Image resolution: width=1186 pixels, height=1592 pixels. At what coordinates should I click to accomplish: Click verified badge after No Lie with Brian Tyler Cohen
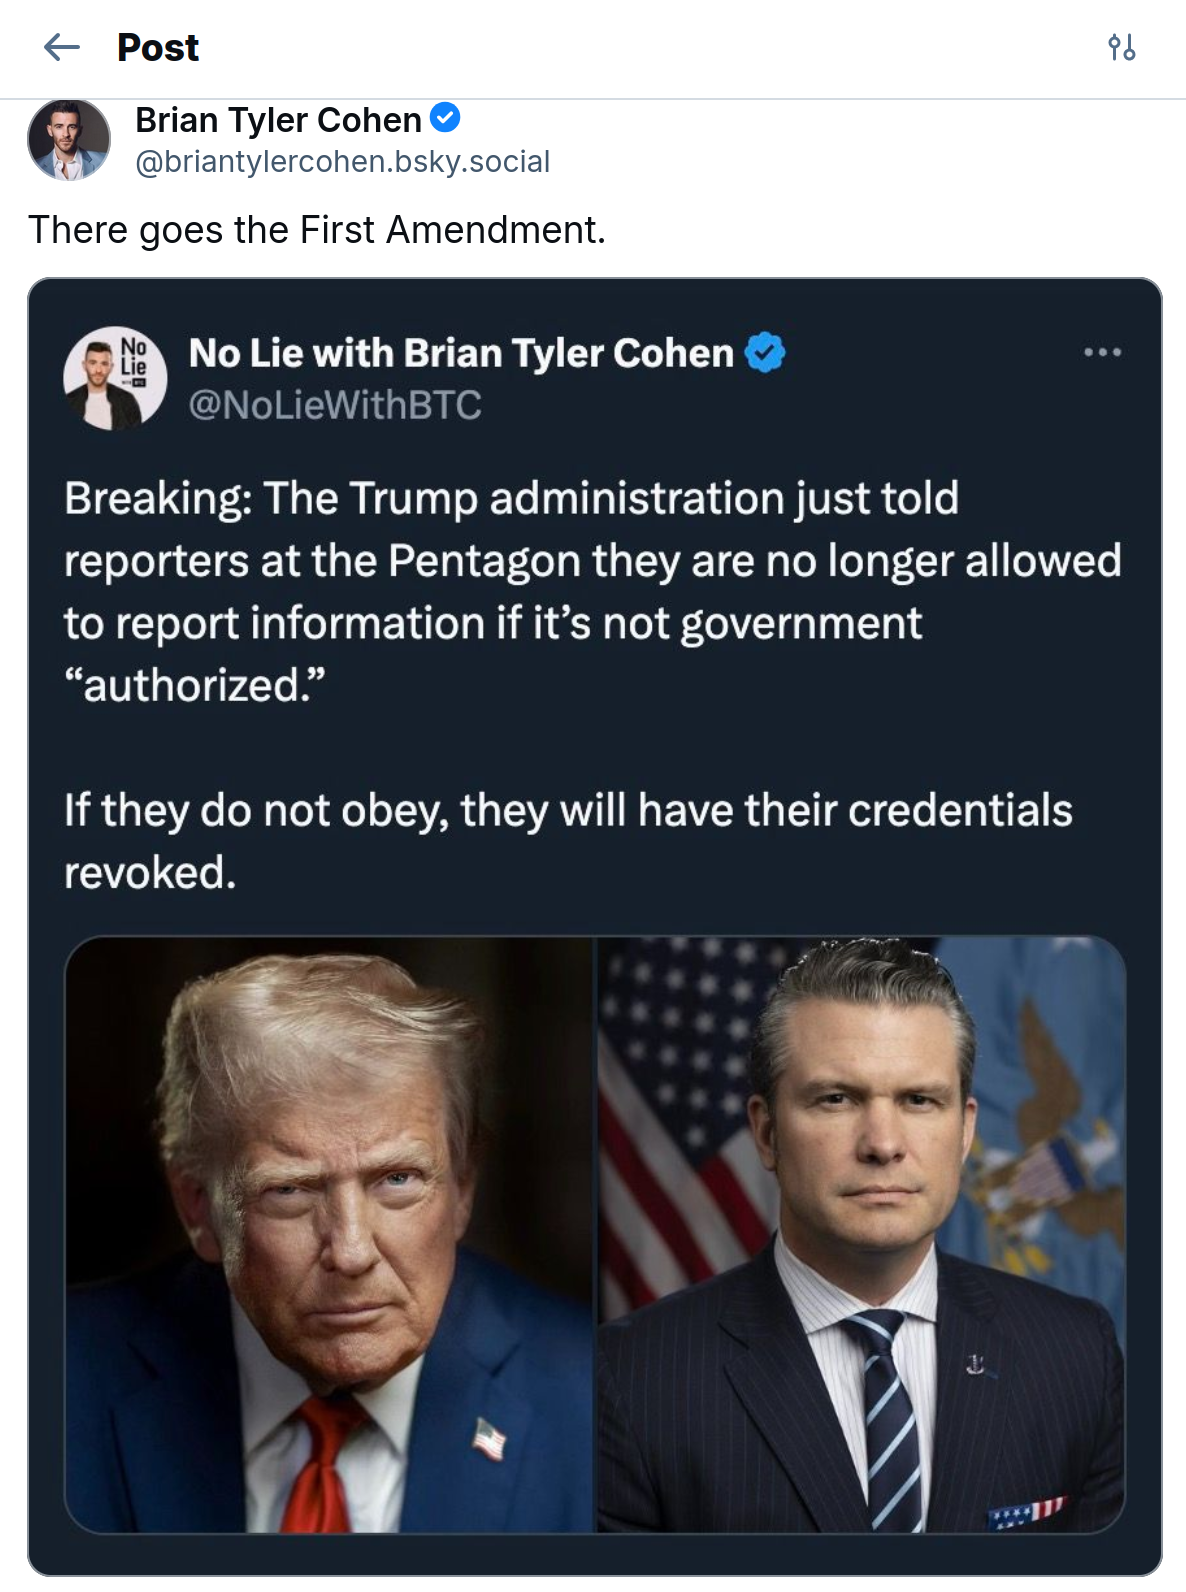[765, 352]
